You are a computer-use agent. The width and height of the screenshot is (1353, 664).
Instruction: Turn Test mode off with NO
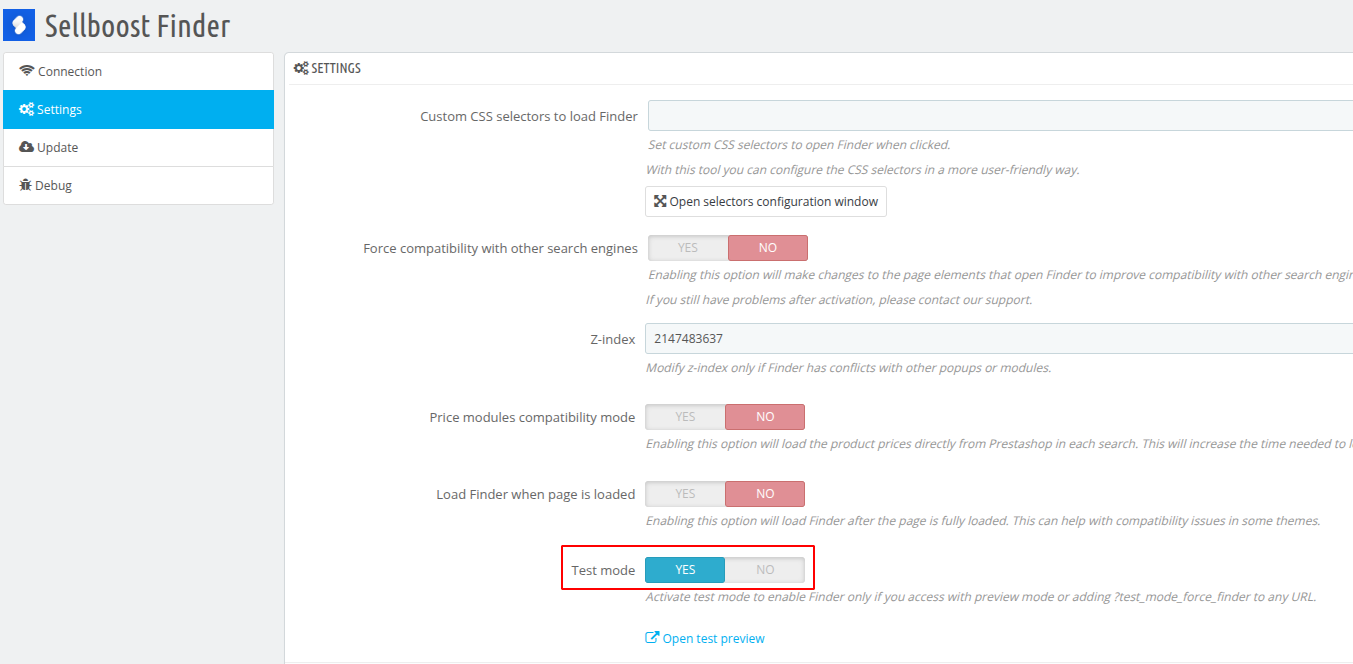[x=765, y=570]
